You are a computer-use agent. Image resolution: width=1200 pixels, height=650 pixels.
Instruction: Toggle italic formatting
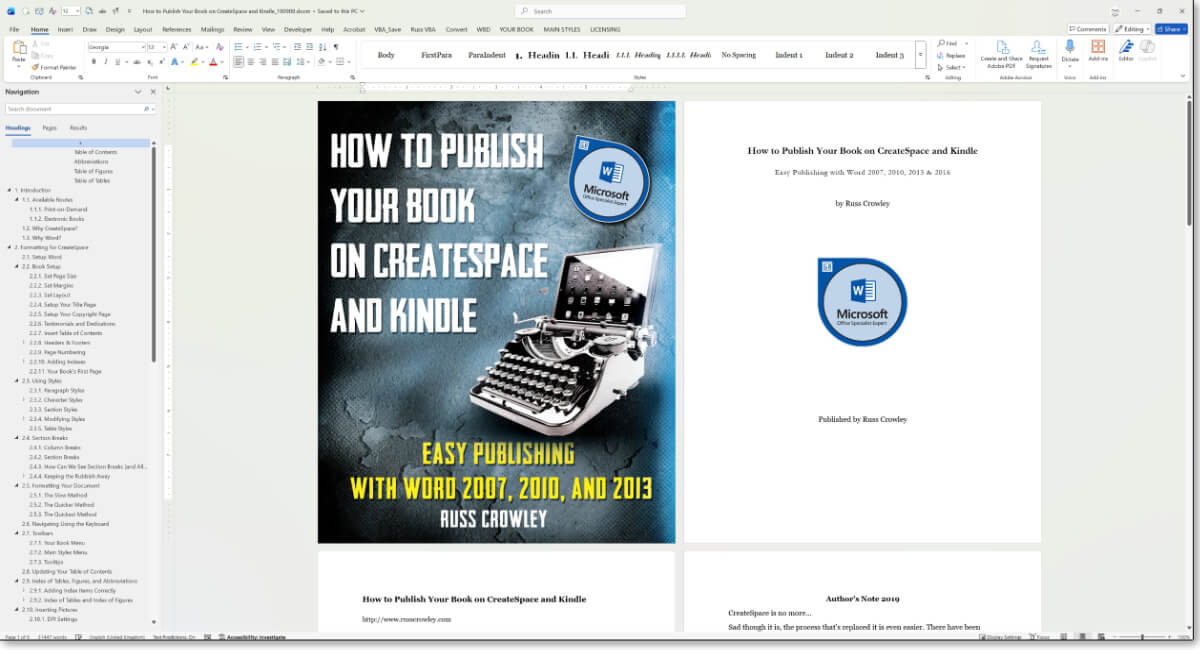pyautogui.click(x=106, y=61)
